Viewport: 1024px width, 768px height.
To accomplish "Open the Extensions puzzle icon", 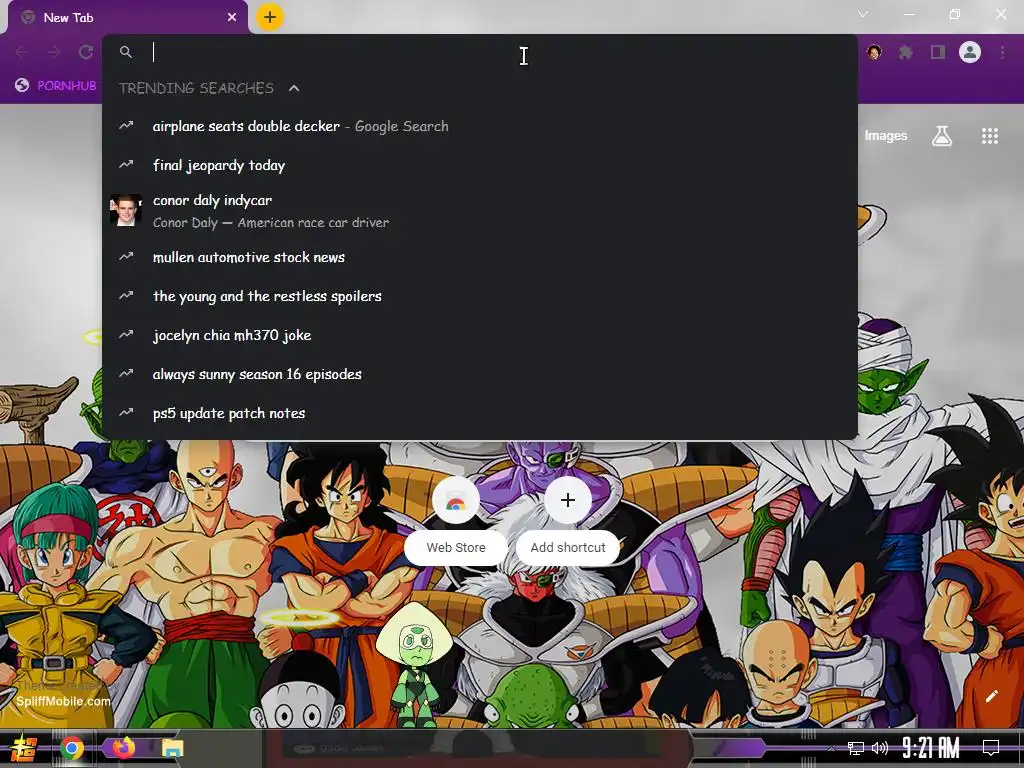I will [x=906, y=52].
